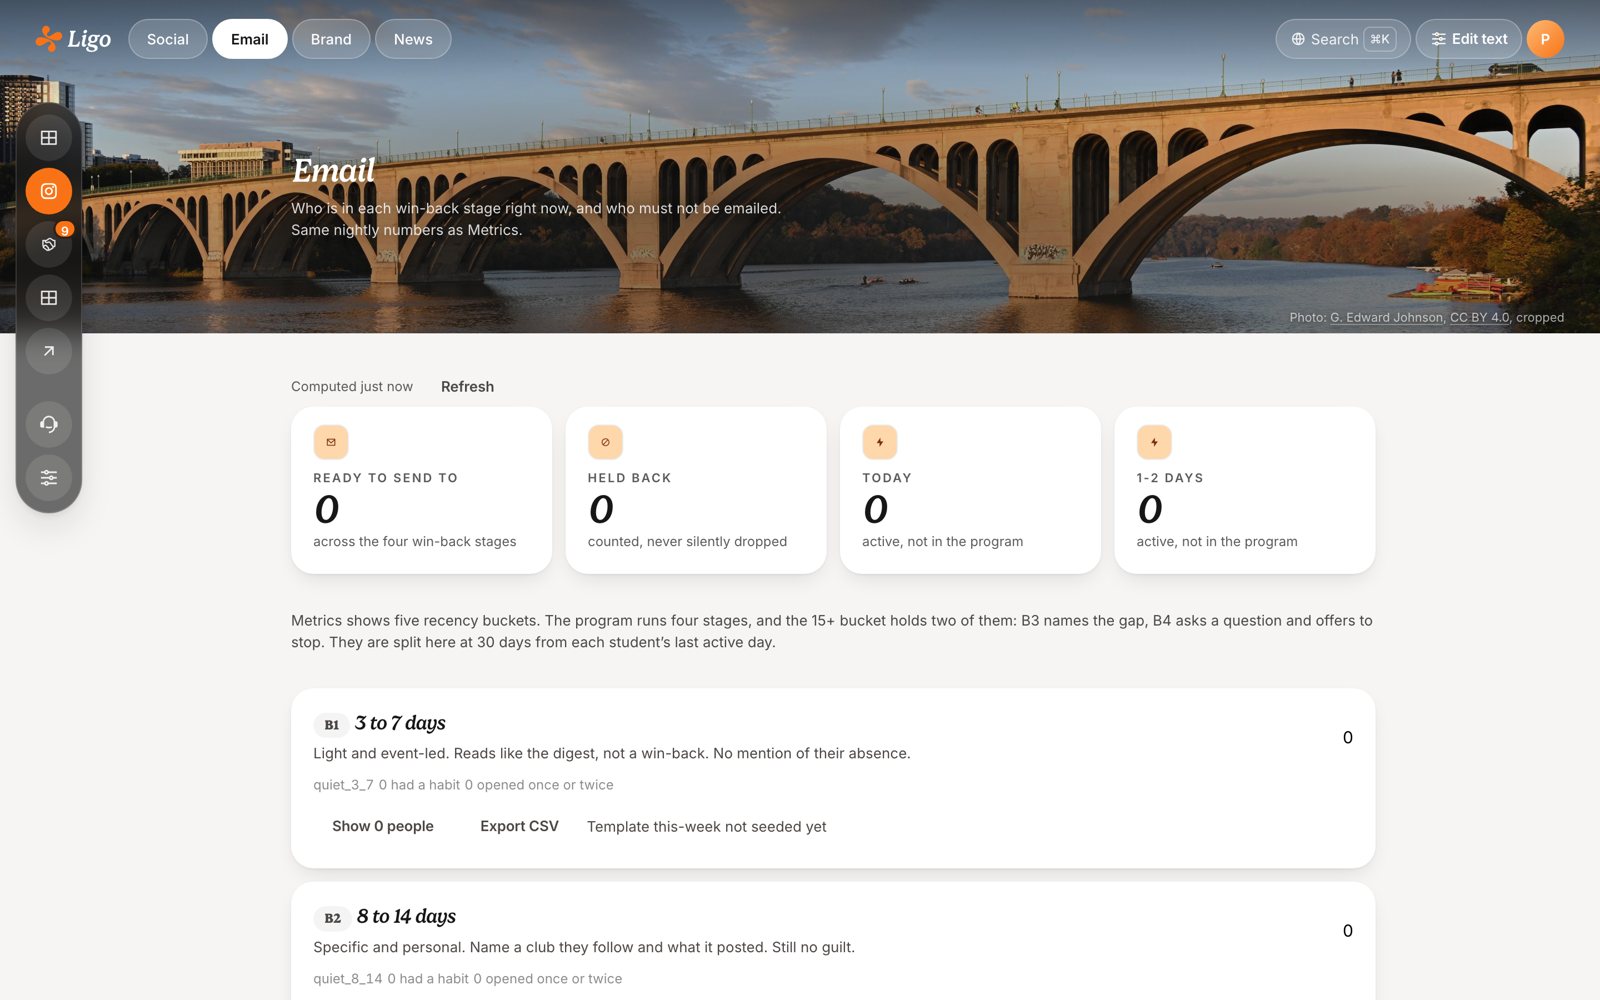Click the '8 to 14 days' heading
This screenshot has height=1000, width=1600.
(406, 916)
